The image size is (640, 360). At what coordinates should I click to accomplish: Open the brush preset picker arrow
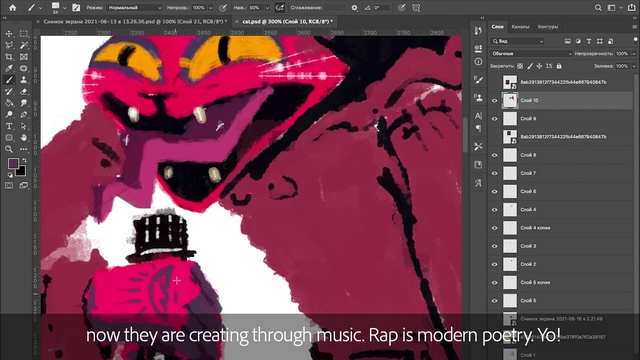[64, 8]
